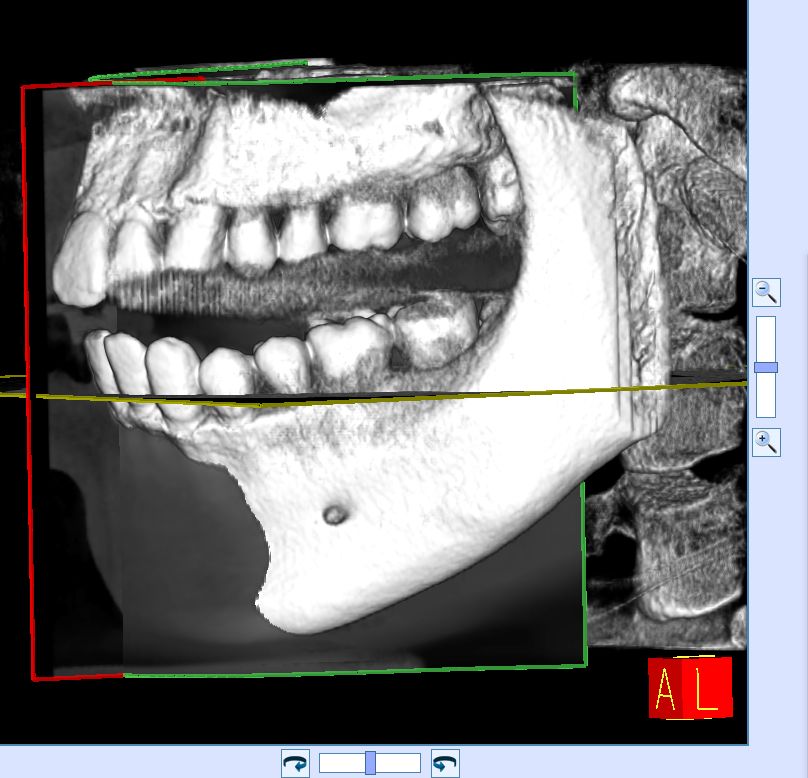Click the vertical zoom slider handle

(766, 367)
